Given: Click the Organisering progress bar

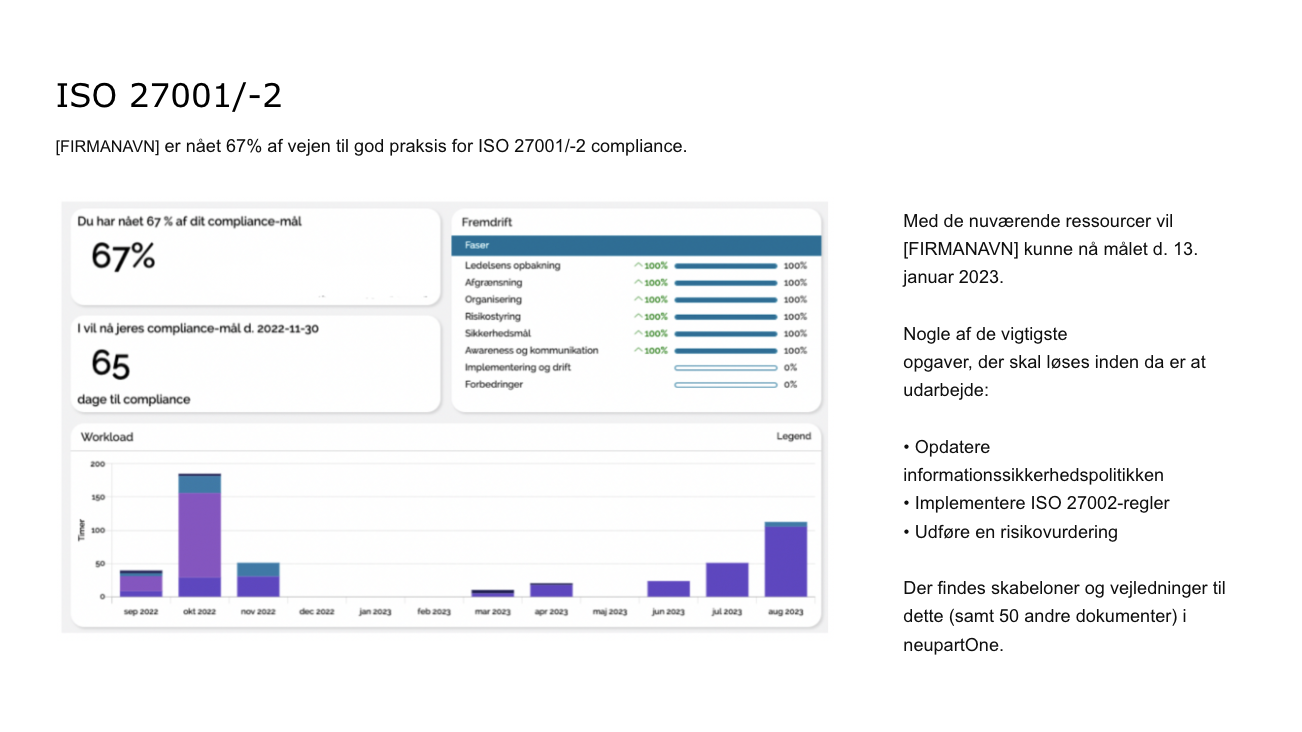Looking at the screenshot, I should (726, 300).
